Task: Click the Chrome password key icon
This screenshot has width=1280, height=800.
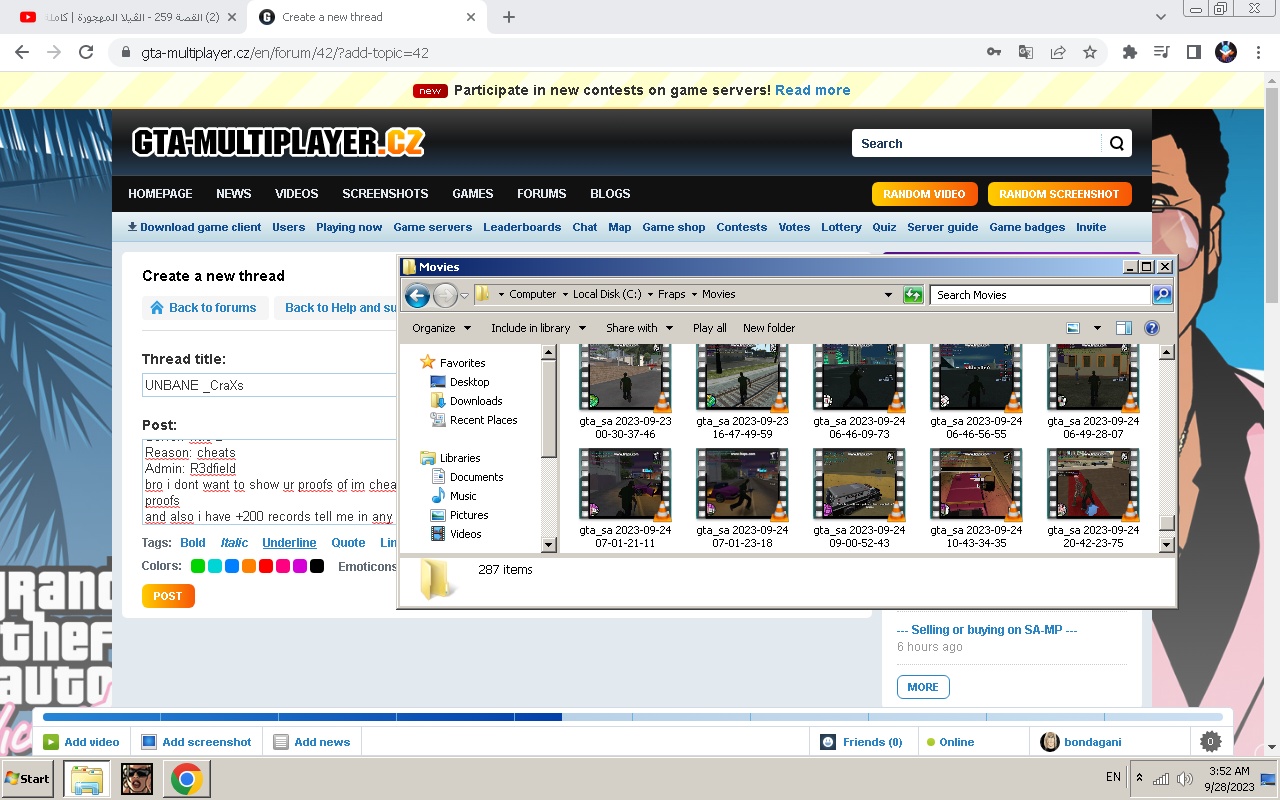Action: [x=993, y=52]
